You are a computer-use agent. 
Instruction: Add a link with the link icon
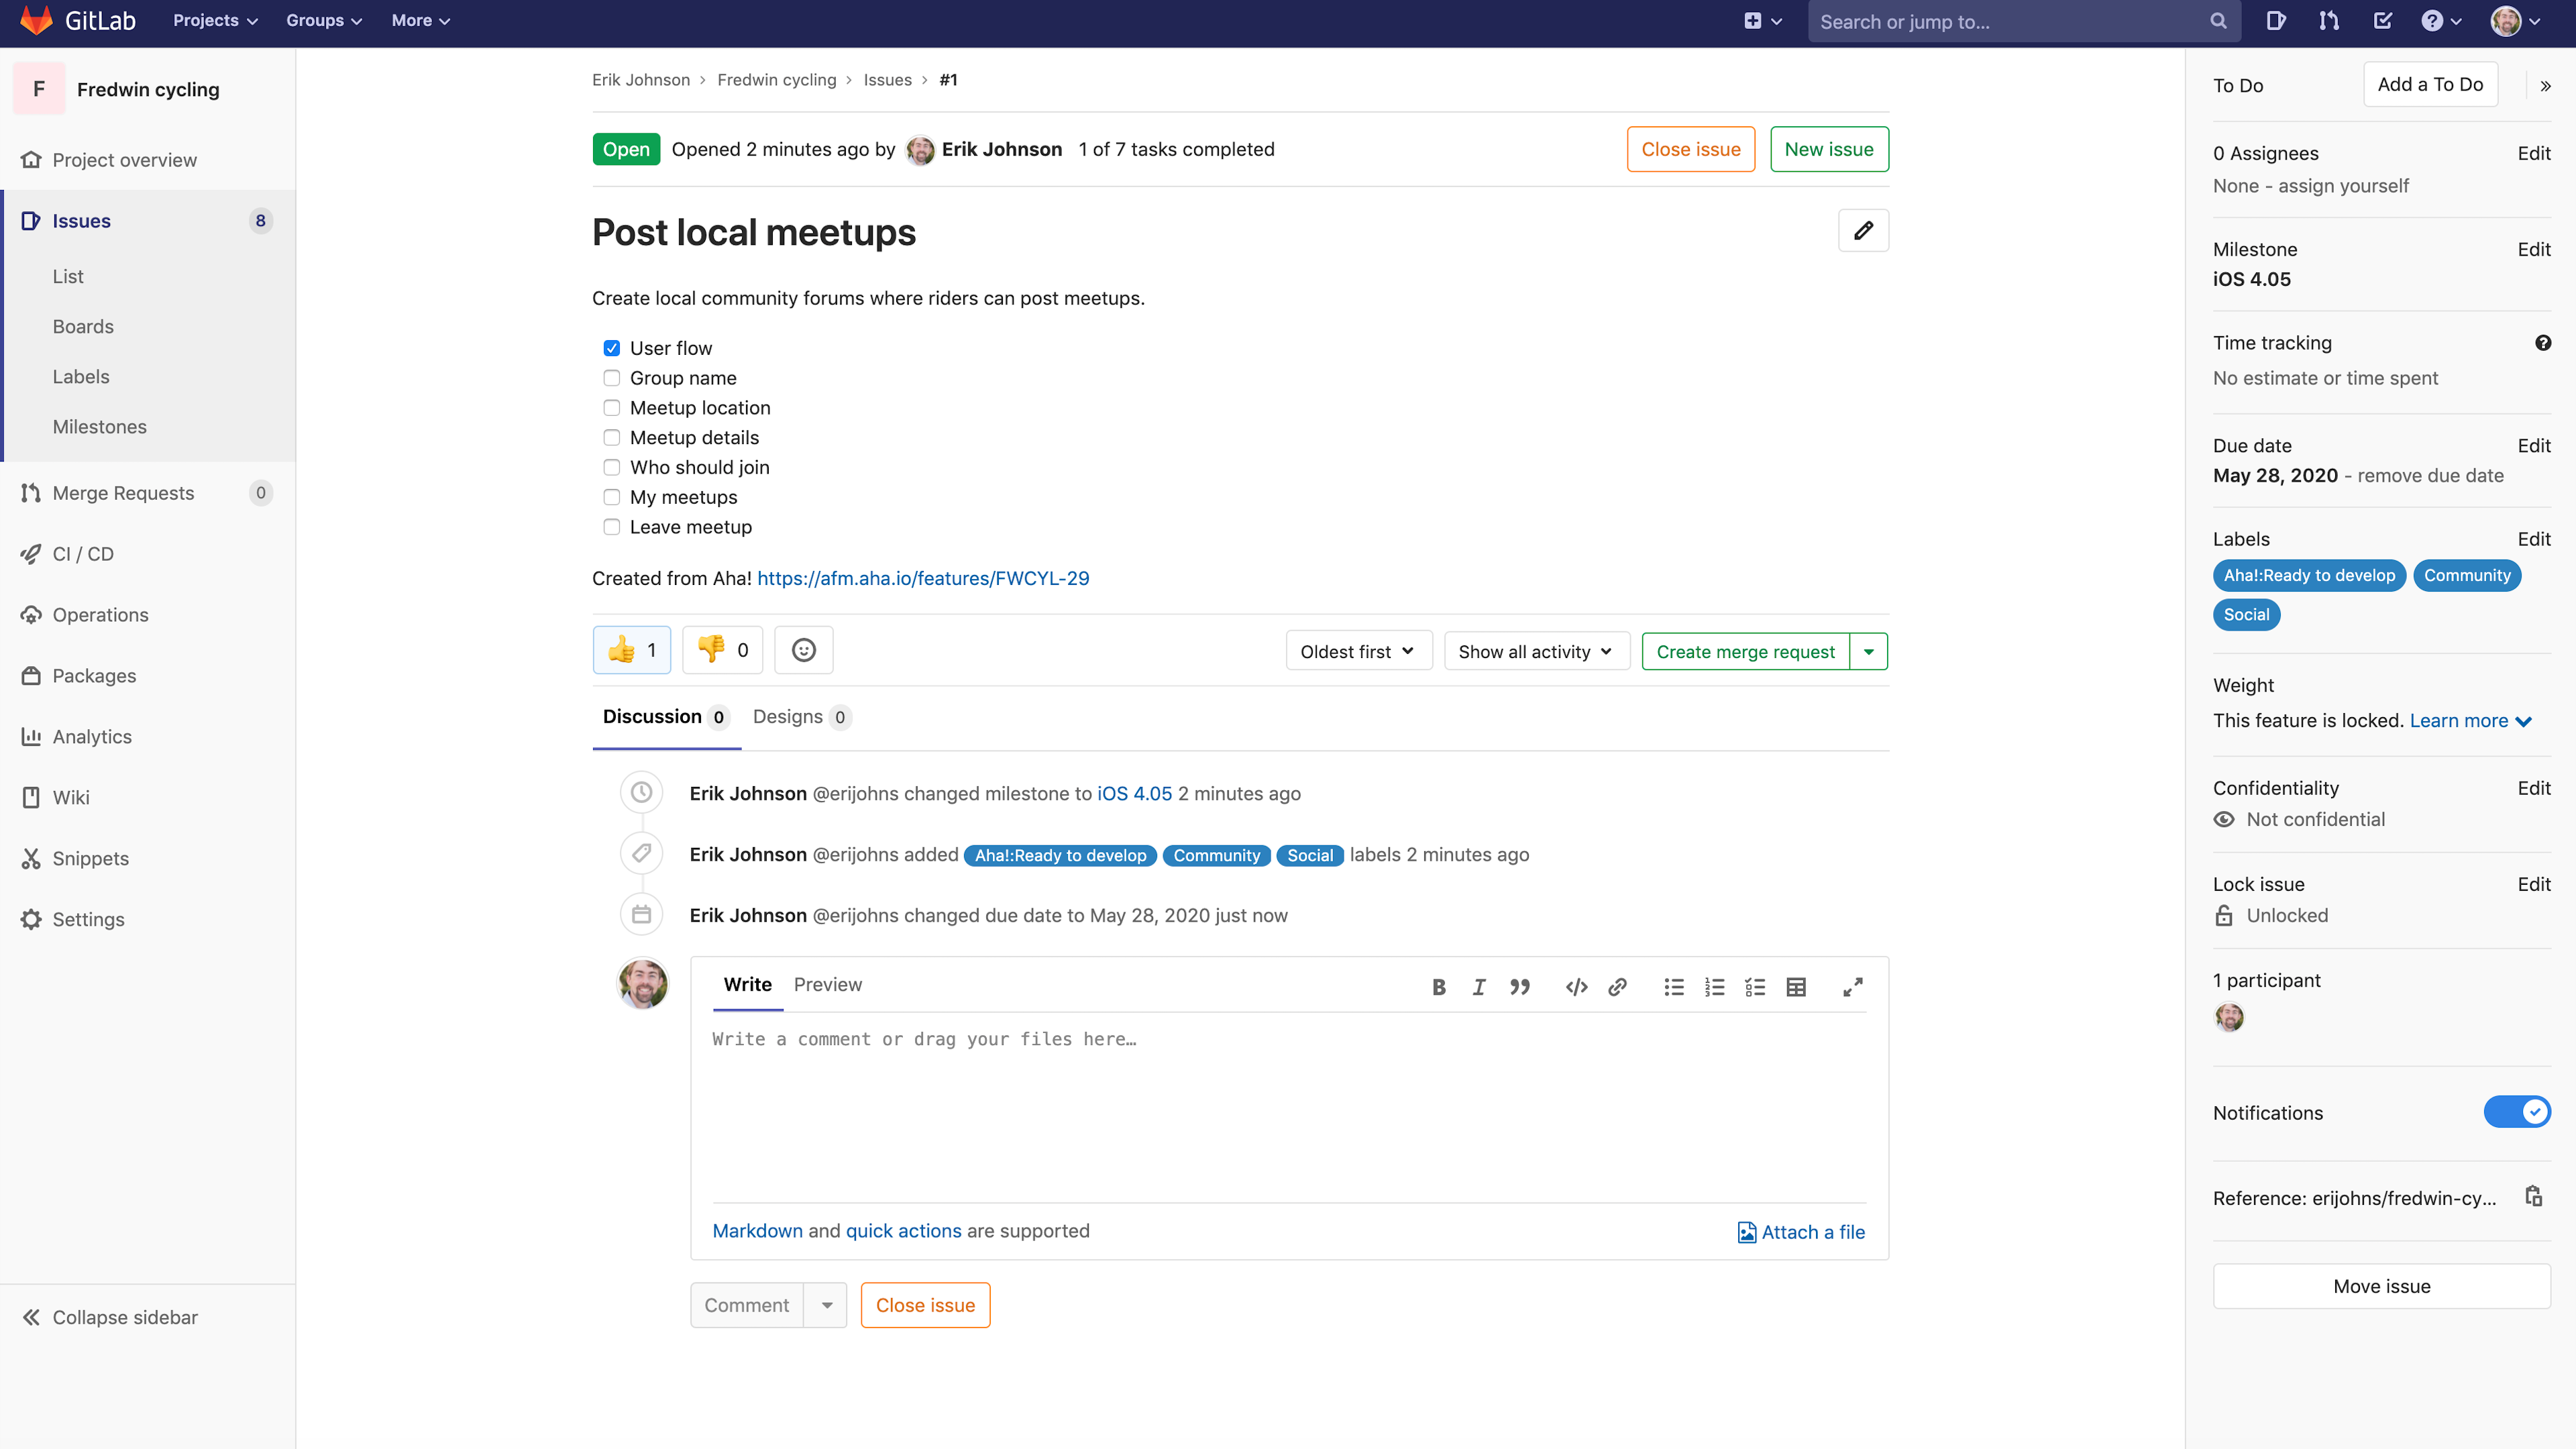[x=1617, y=987]
